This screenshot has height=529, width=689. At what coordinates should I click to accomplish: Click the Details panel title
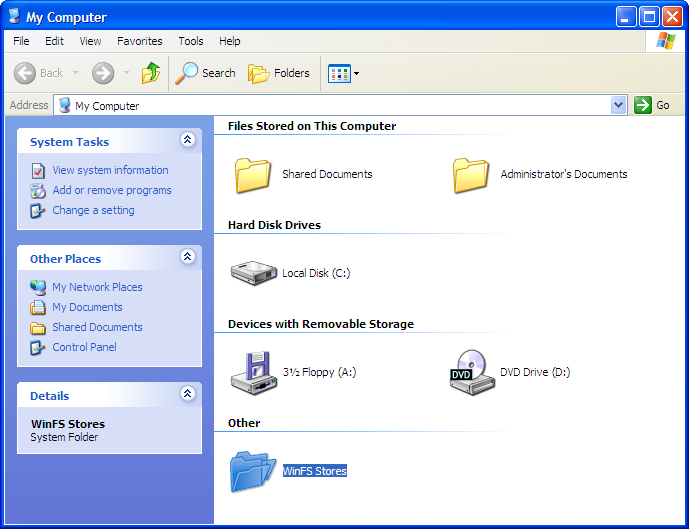point(50,396)
